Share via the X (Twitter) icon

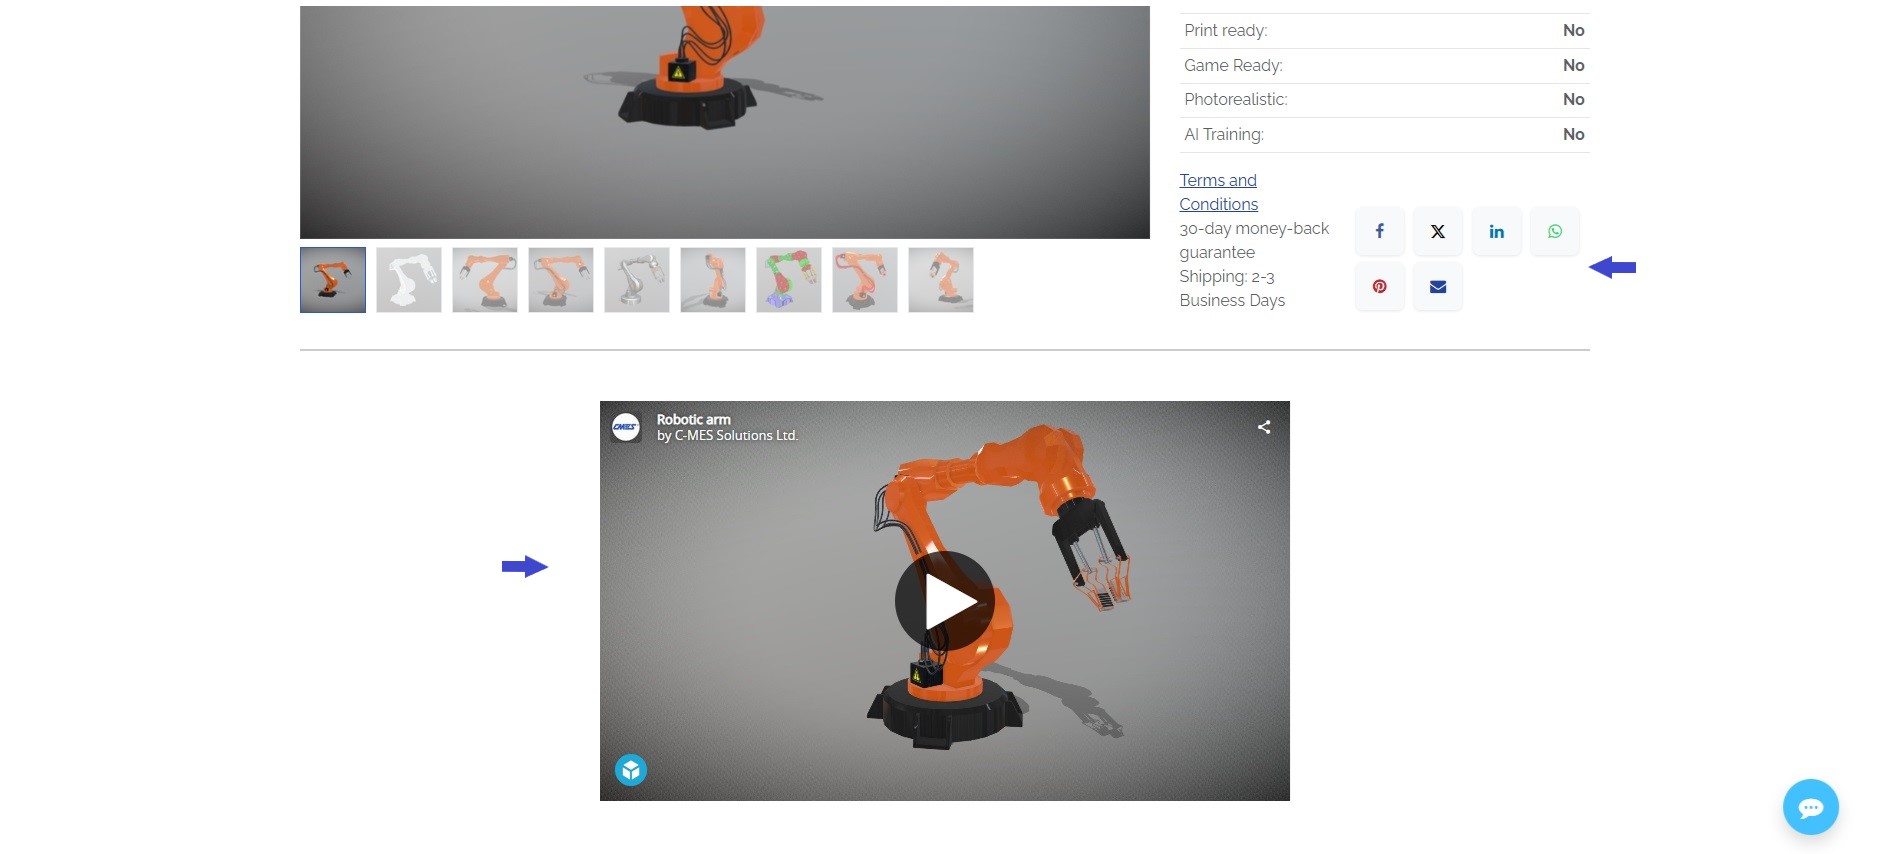tap(1437, 231)
